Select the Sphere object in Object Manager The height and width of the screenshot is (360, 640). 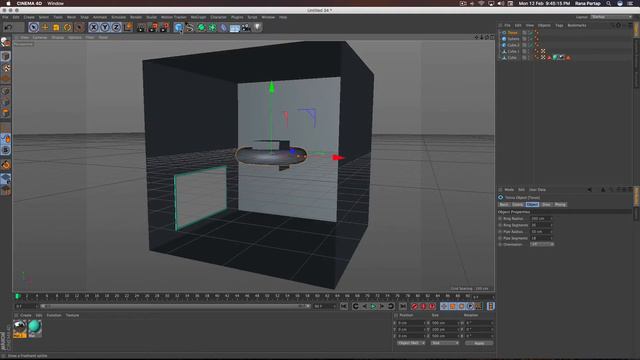(513, 39)
